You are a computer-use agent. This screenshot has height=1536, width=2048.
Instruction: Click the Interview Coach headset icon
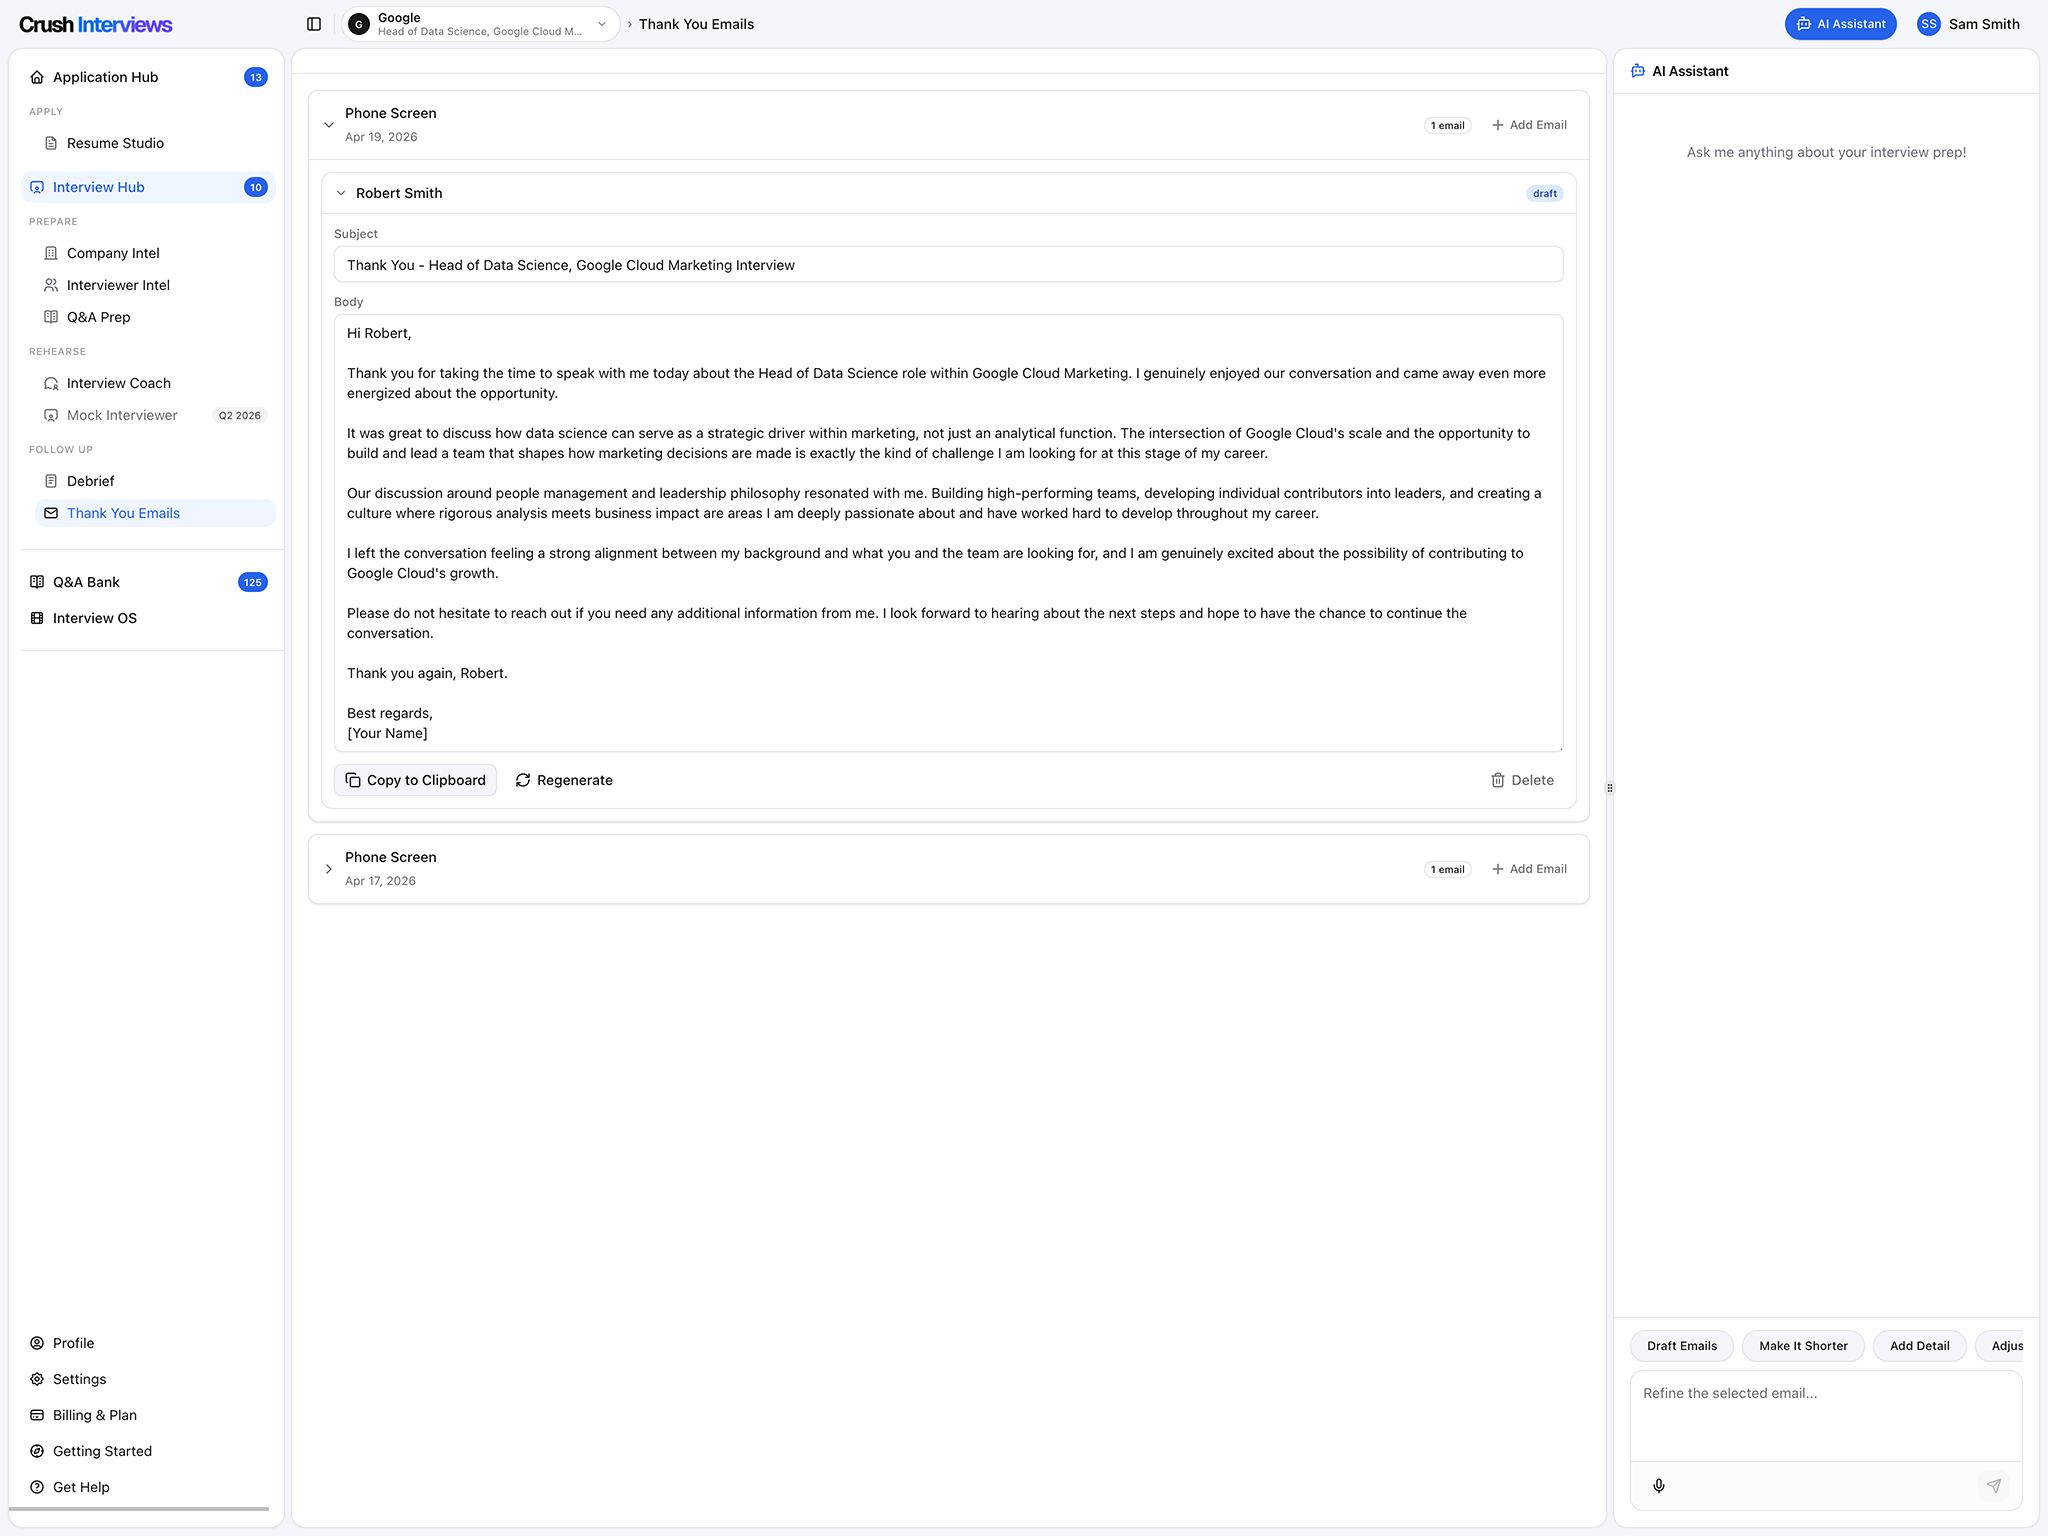coord(51,383)
